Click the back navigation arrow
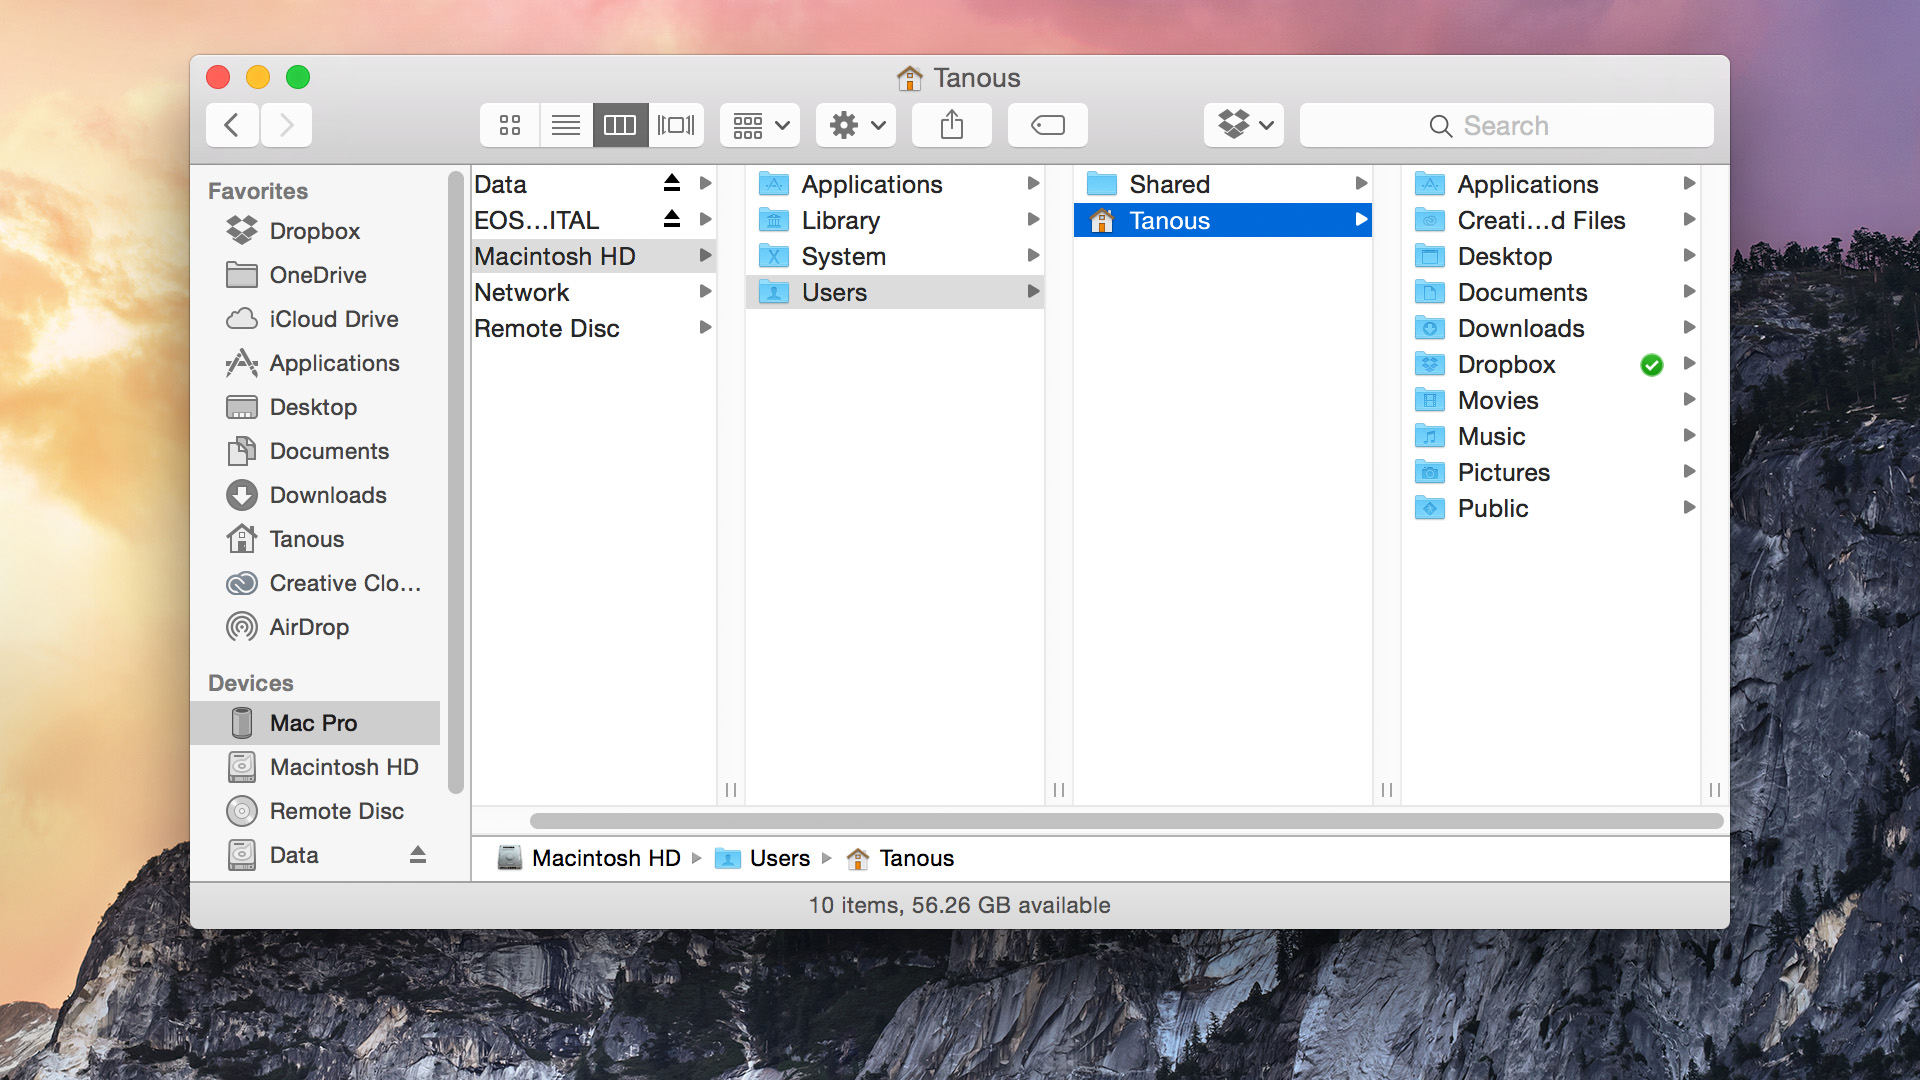Viewport: 1920px width, 1080px height. click(x=232, y=125)
